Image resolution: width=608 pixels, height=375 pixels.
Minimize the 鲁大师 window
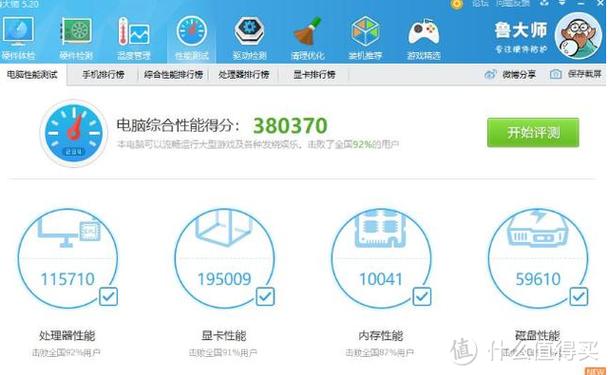point(580,3)
